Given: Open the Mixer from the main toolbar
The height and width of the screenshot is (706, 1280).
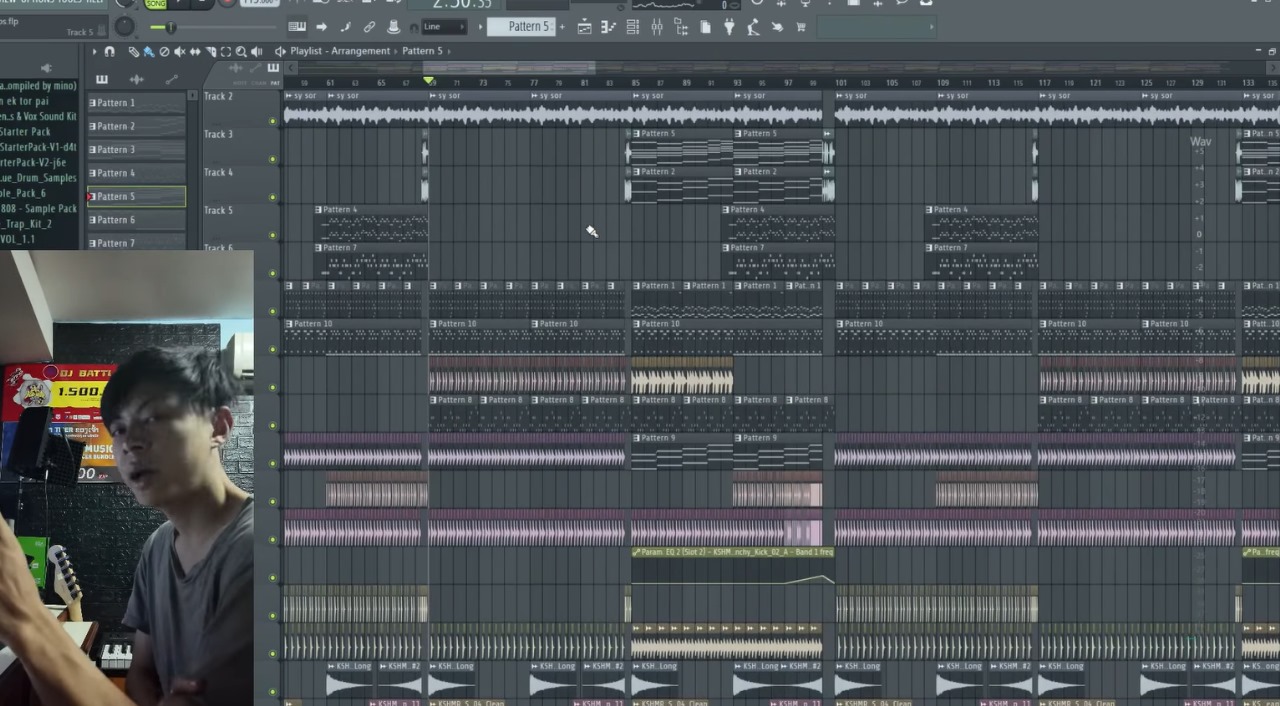Looking at the screenshot, I should pyautogui.click(x=656, y=27).
